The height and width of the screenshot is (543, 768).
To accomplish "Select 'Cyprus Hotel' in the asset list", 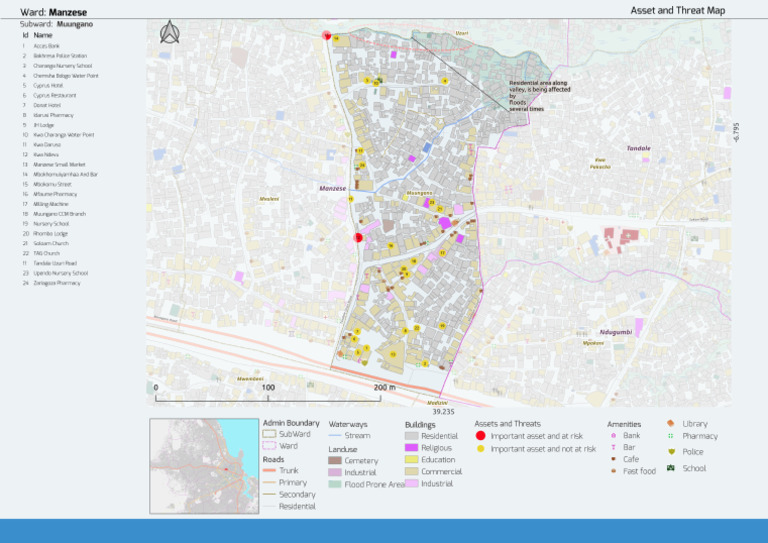I will [48, 85].
